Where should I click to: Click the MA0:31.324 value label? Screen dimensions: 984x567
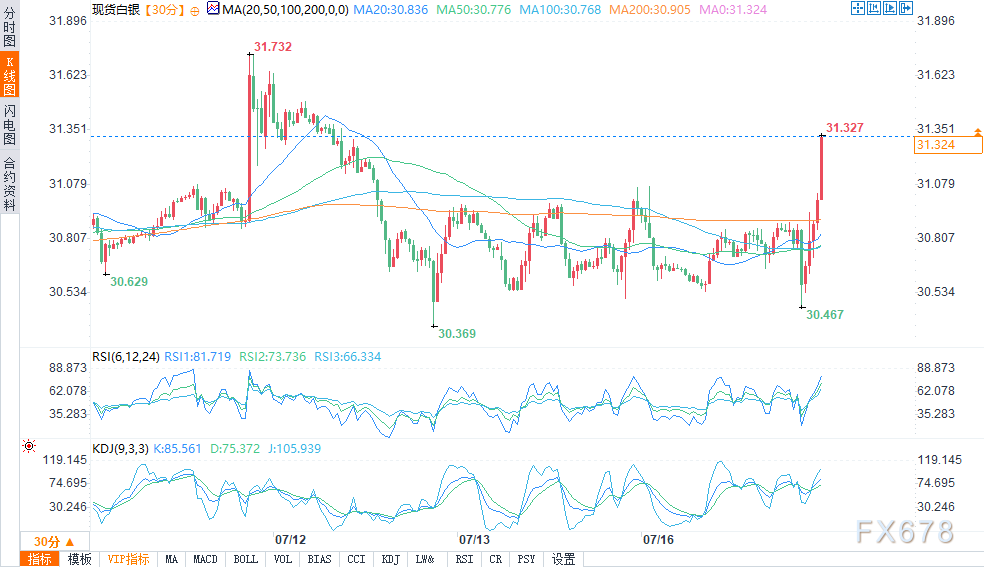pos(733,10)
